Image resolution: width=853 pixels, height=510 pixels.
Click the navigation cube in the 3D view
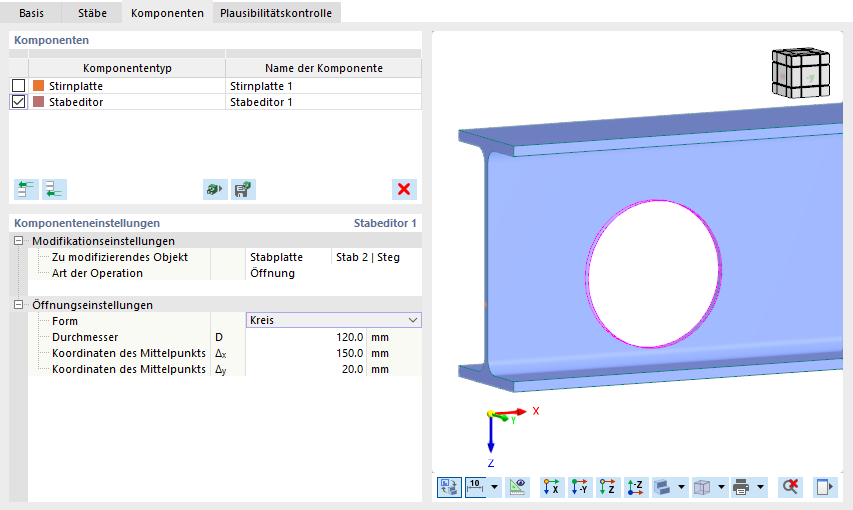(x=801, y=72)
